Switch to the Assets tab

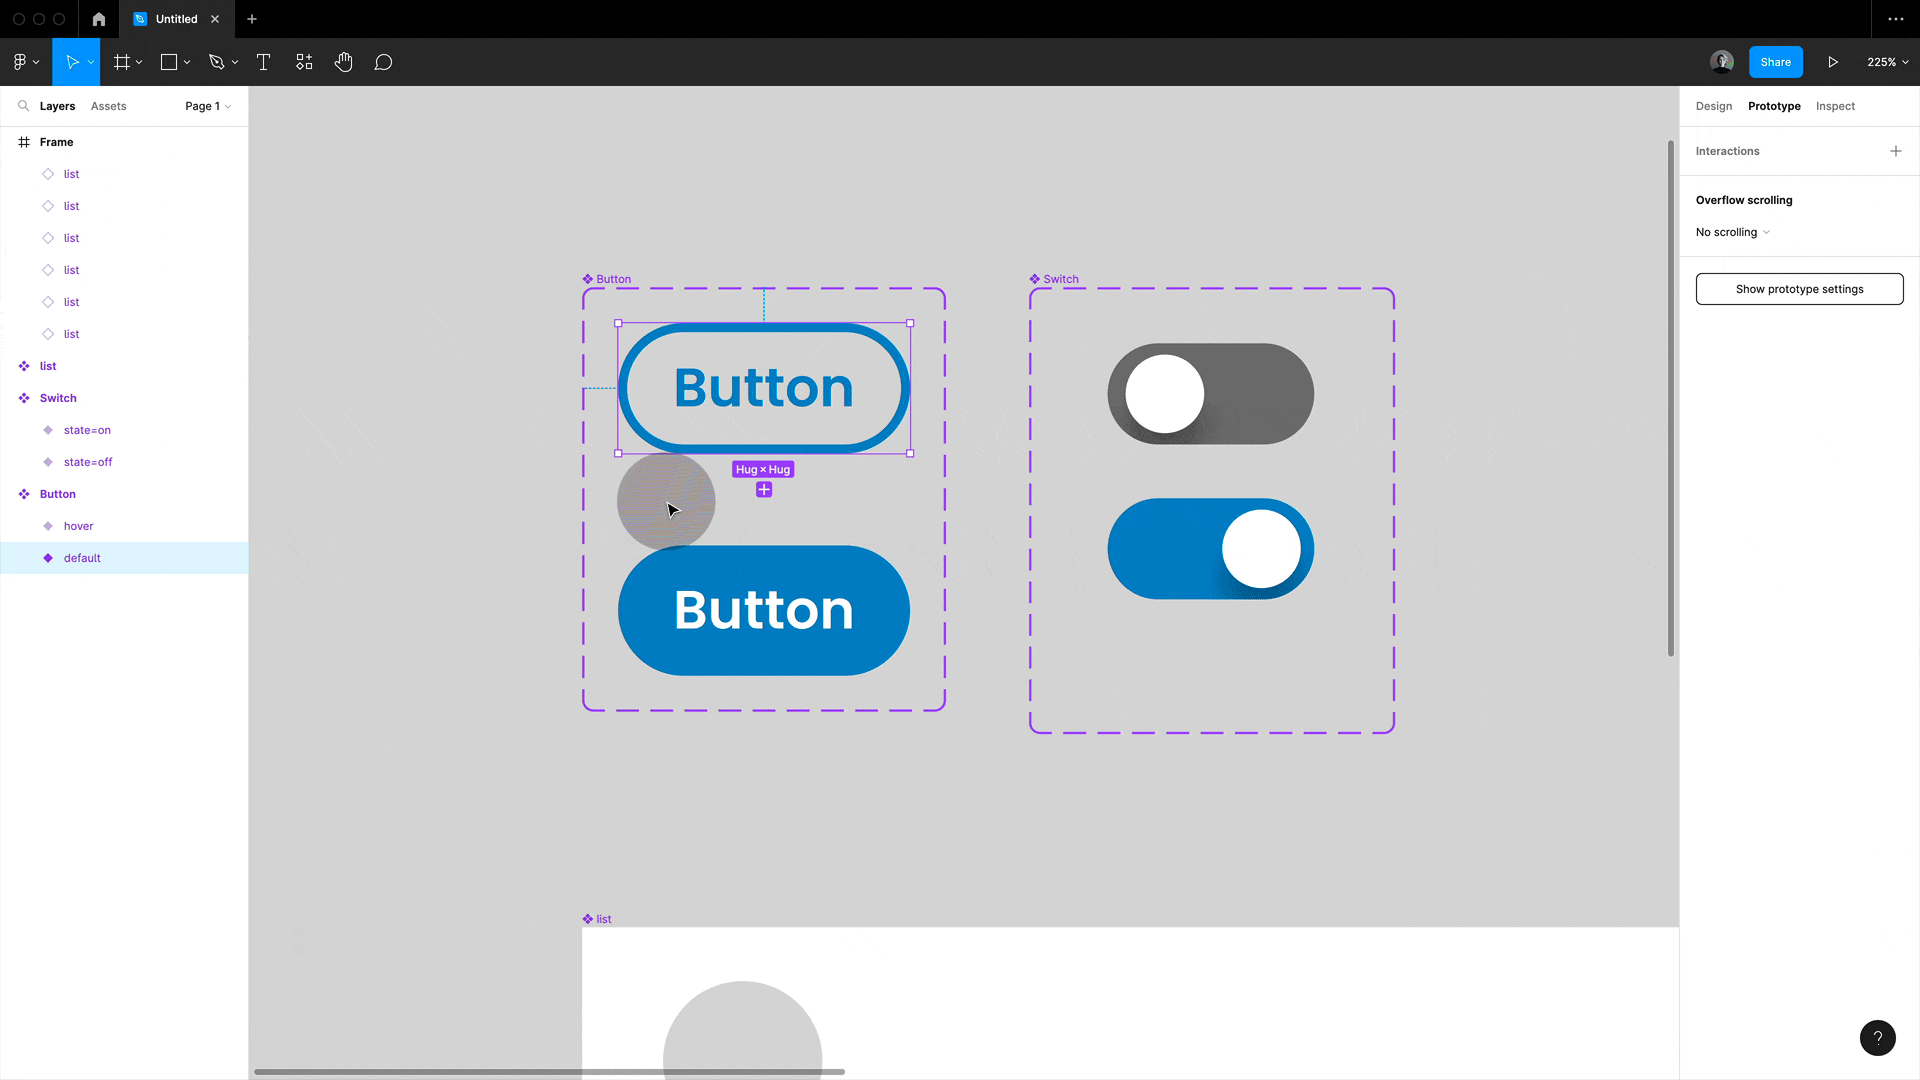(x=108, y=106)
